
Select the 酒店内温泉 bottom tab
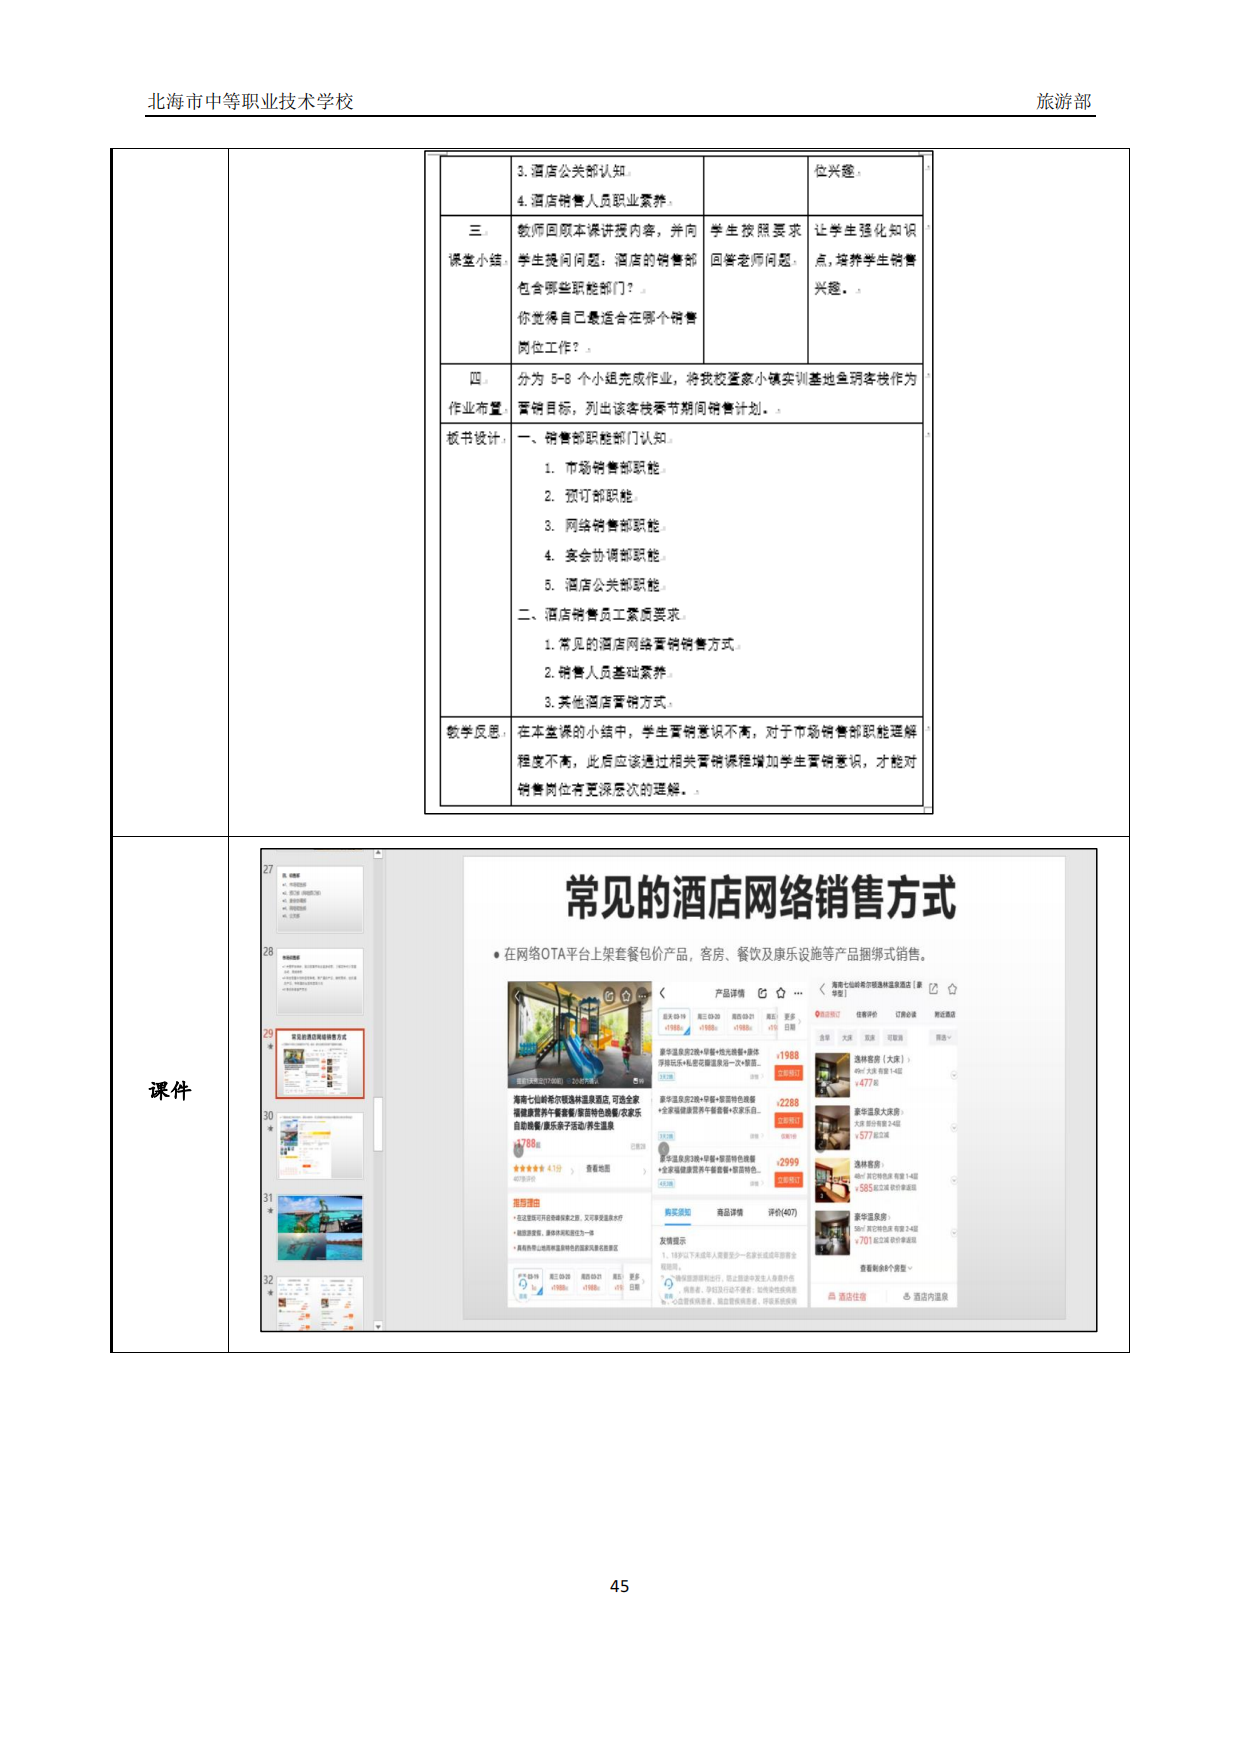tap(925, 1296)
